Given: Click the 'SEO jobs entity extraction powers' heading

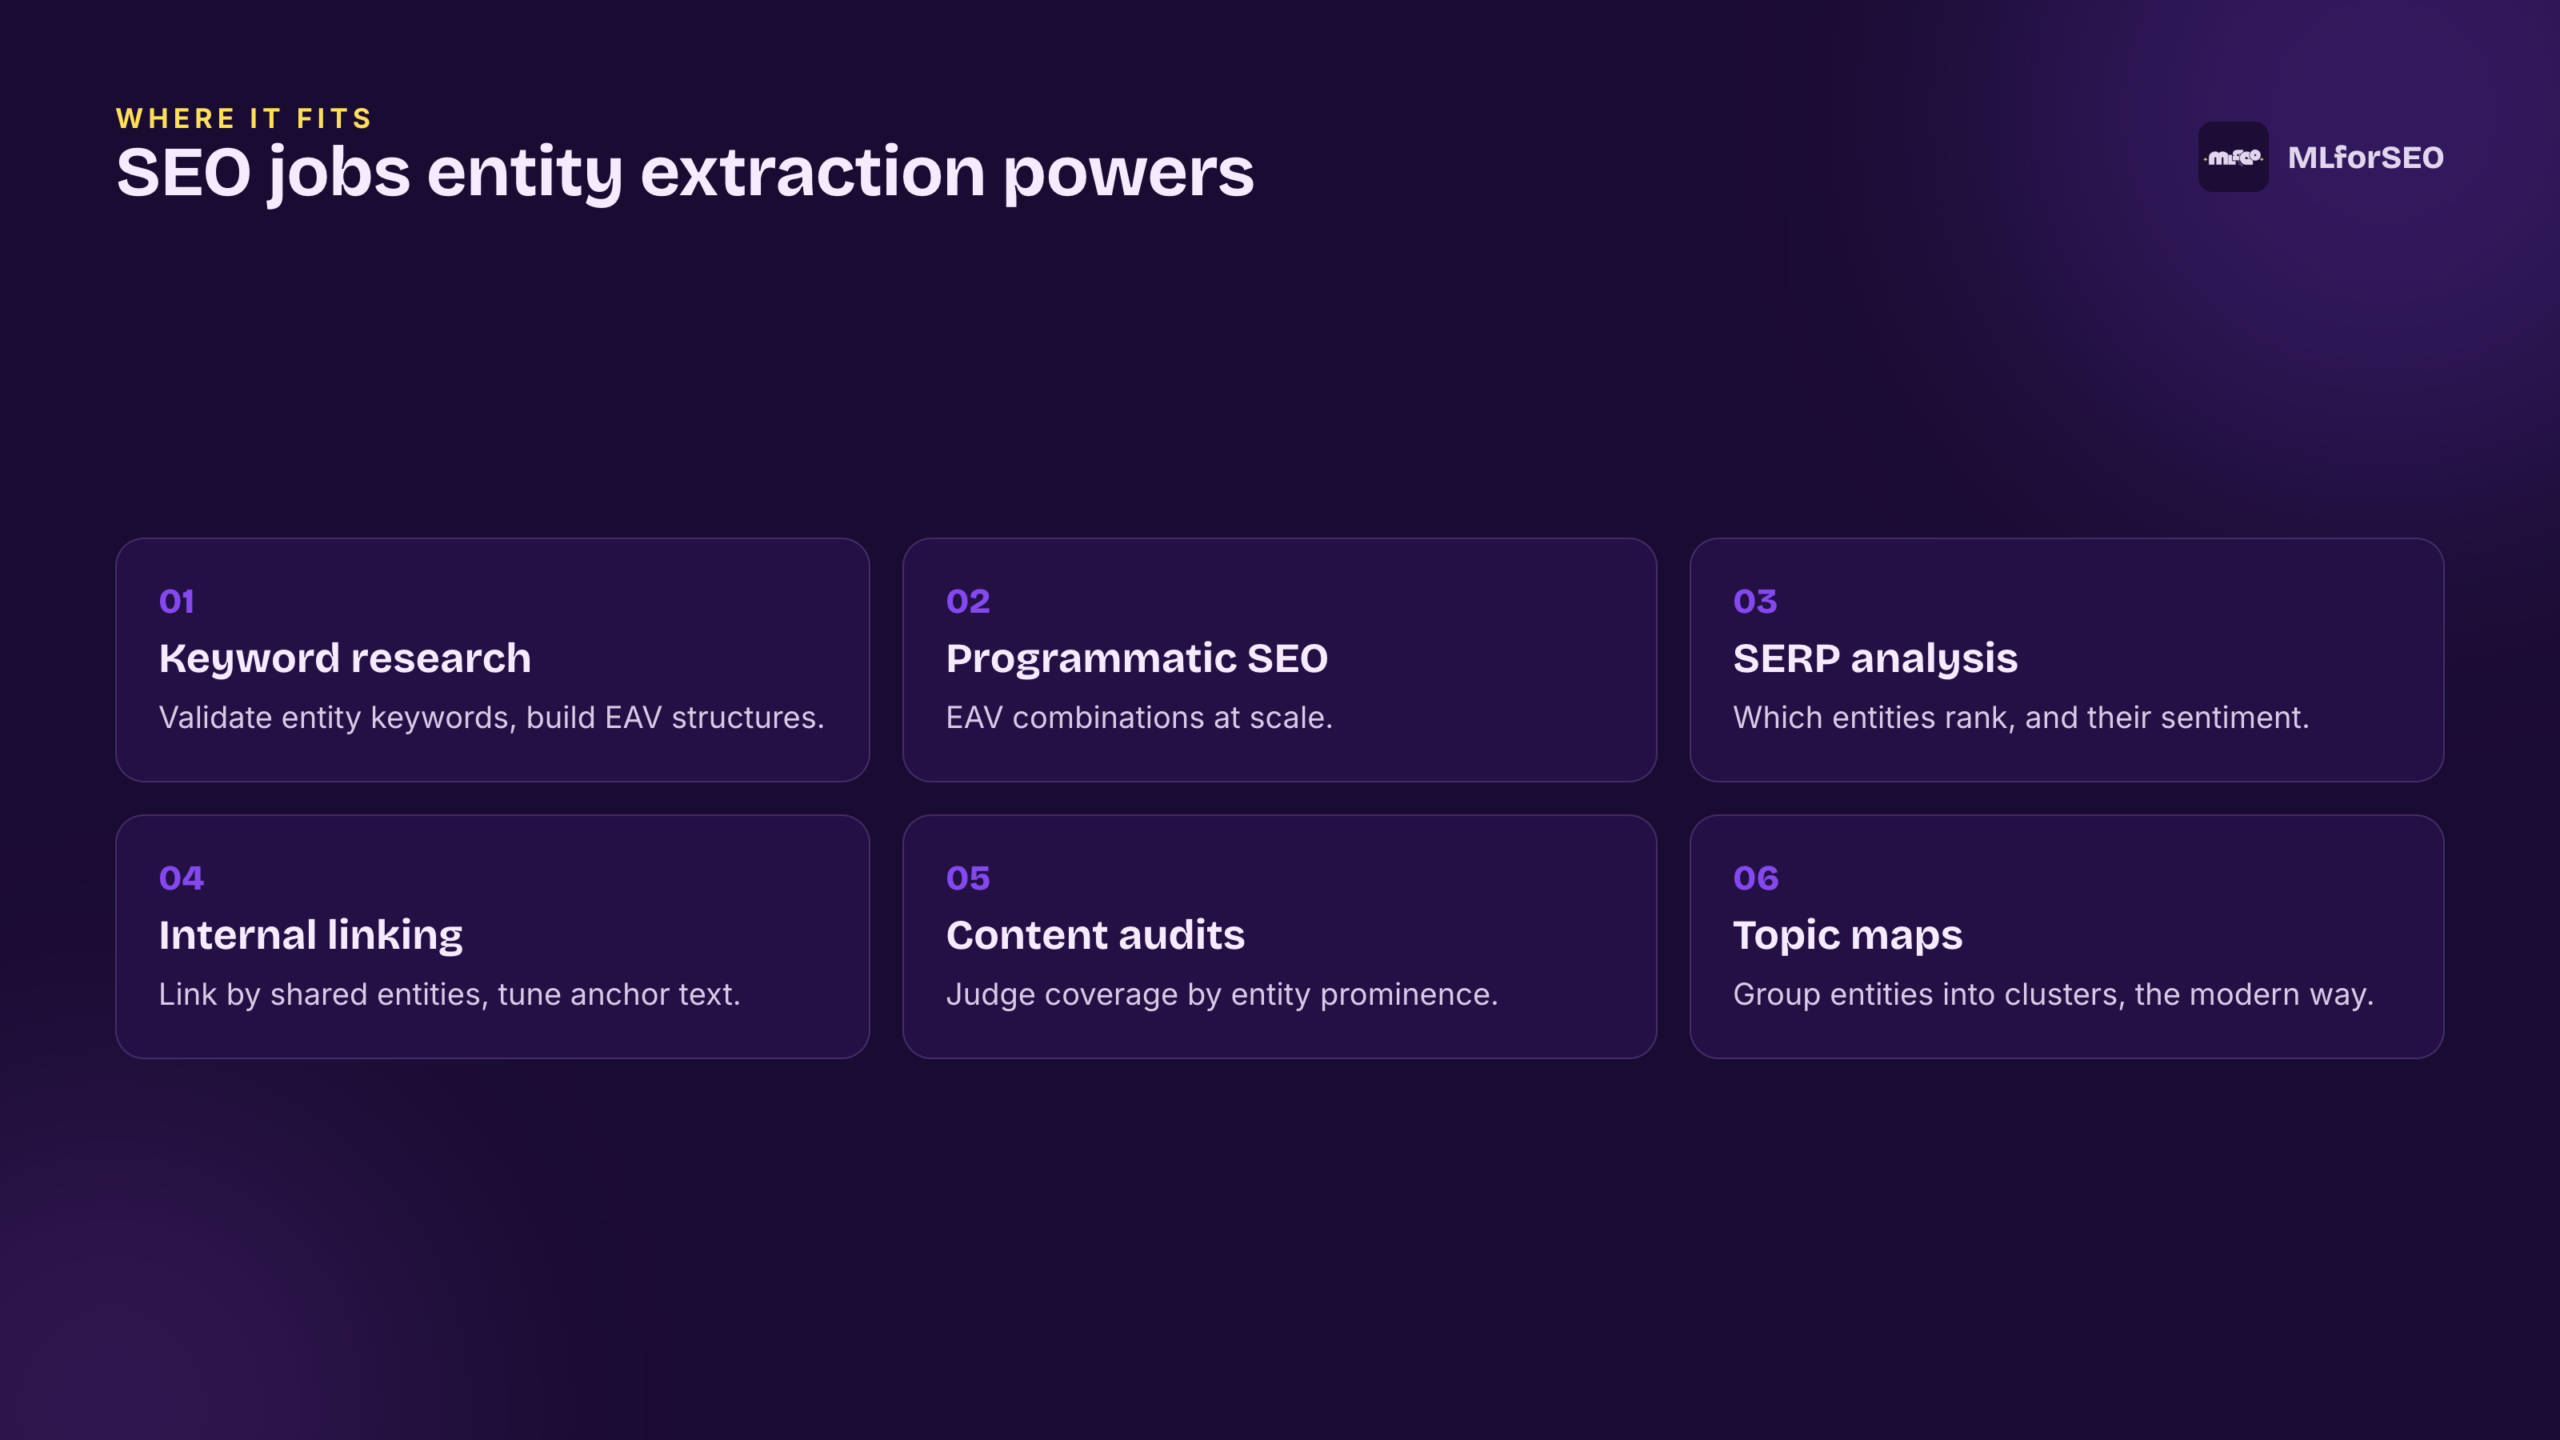Looking at the screenshot, I should [685, 173].
